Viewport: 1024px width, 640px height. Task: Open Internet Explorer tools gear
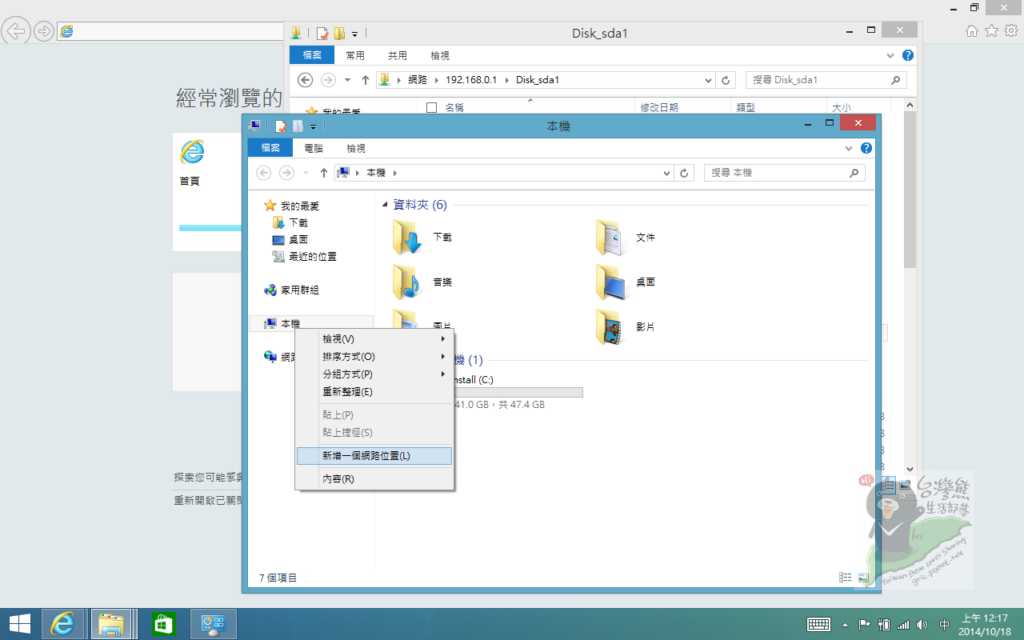click(x=1011, y=31)
